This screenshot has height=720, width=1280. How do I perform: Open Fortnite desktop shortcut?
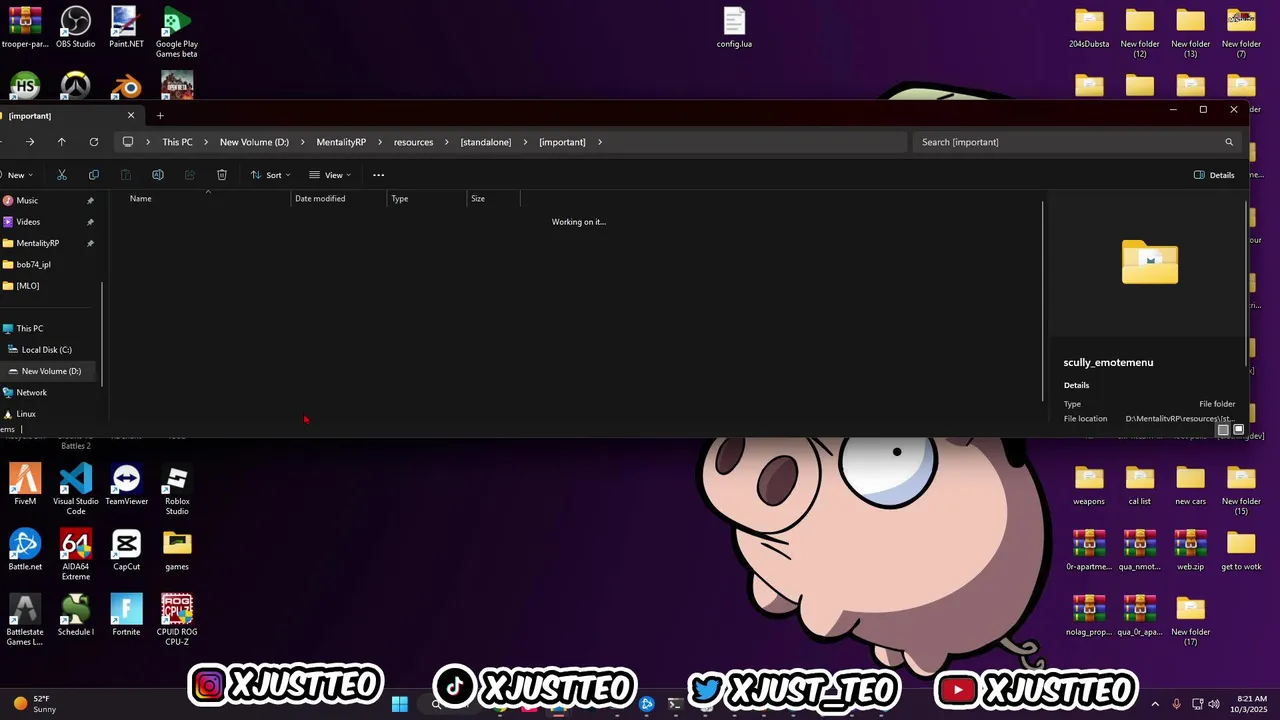click(x=126, y=615)
